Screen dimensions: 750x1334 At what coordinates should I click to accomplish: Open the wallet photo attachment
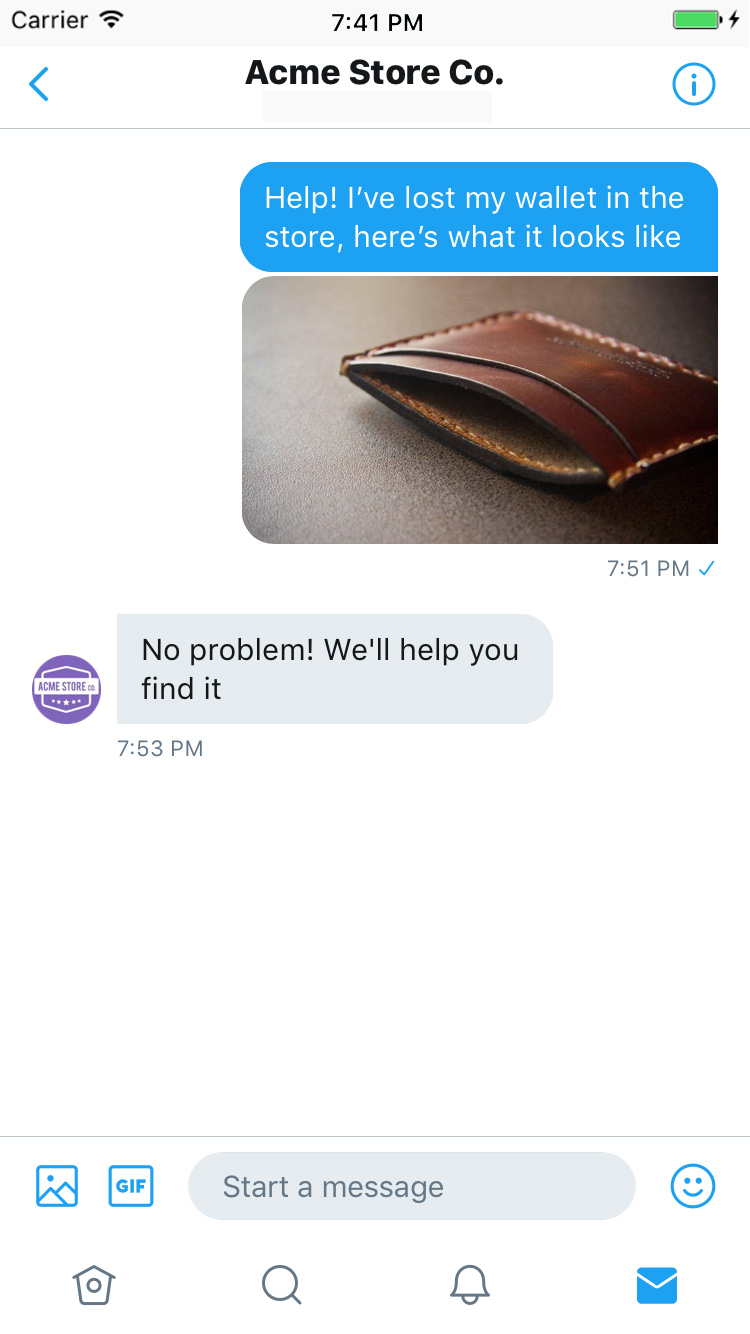(x=480, y=410)
